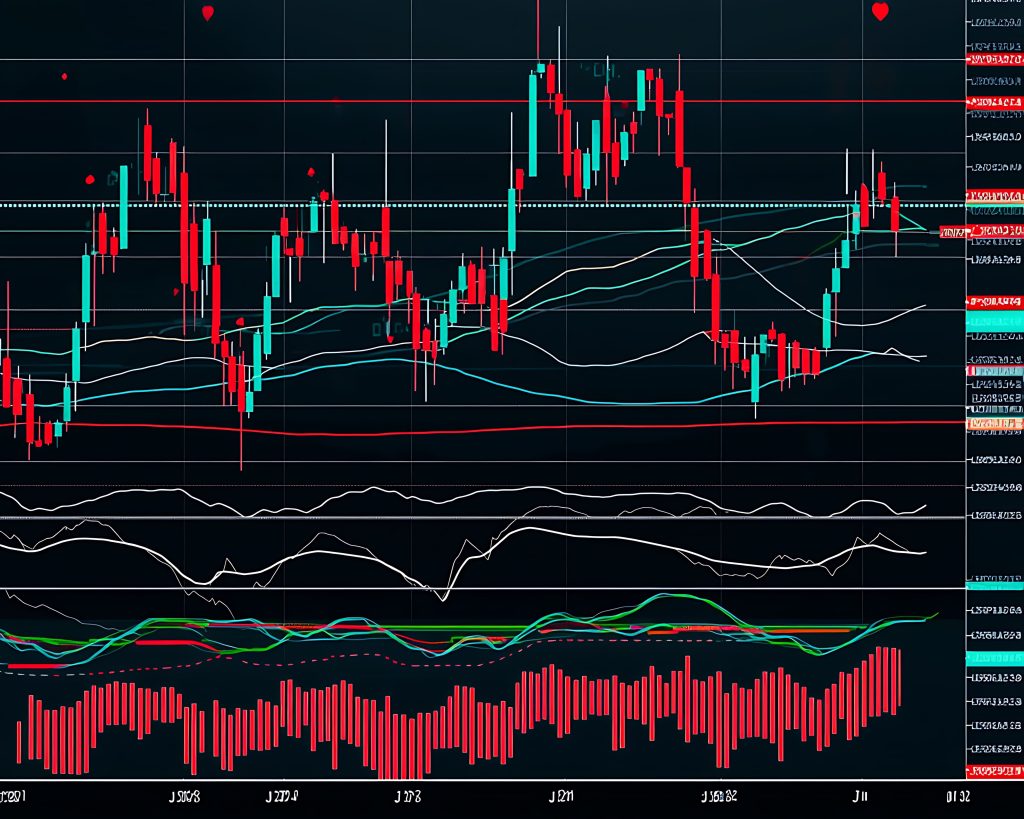Click the bottom-most red label on right axis
This screenshot has width=1024, height=819.
click(994, 771)
